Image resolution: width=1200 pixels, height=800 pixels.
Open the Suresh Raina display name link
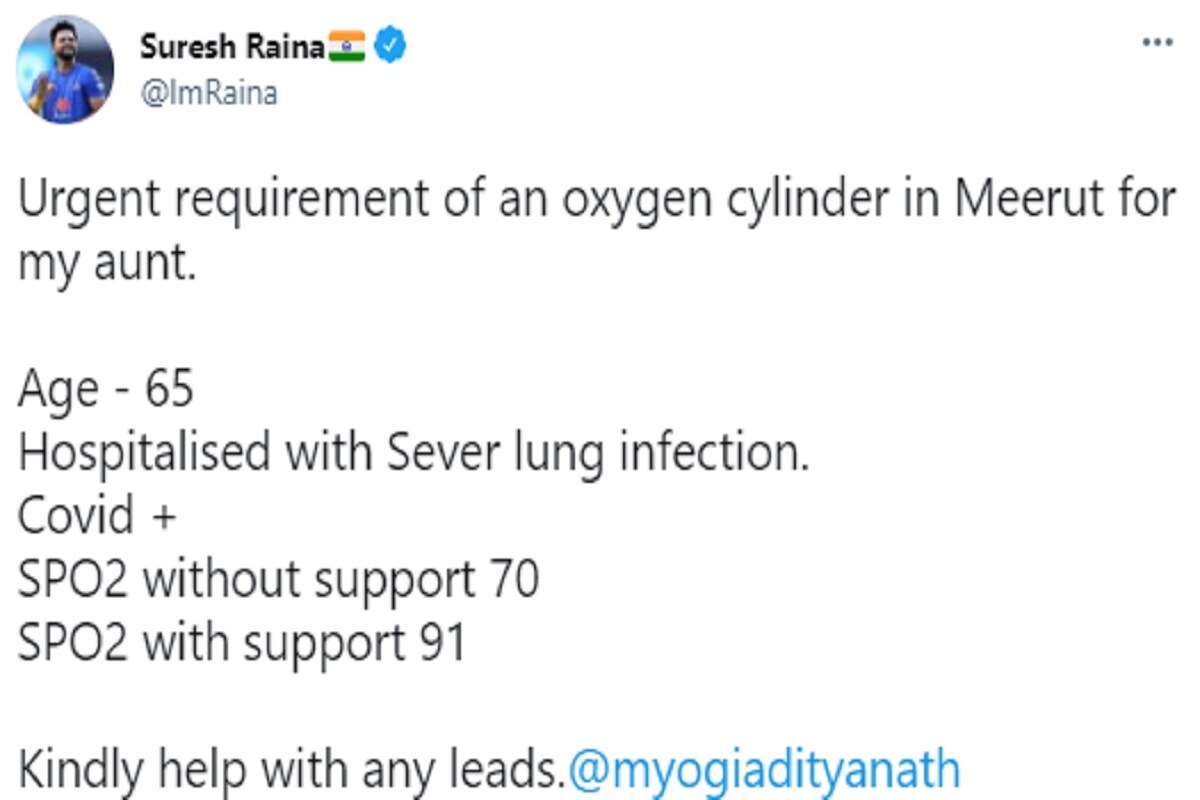click(x=232, y=47)
